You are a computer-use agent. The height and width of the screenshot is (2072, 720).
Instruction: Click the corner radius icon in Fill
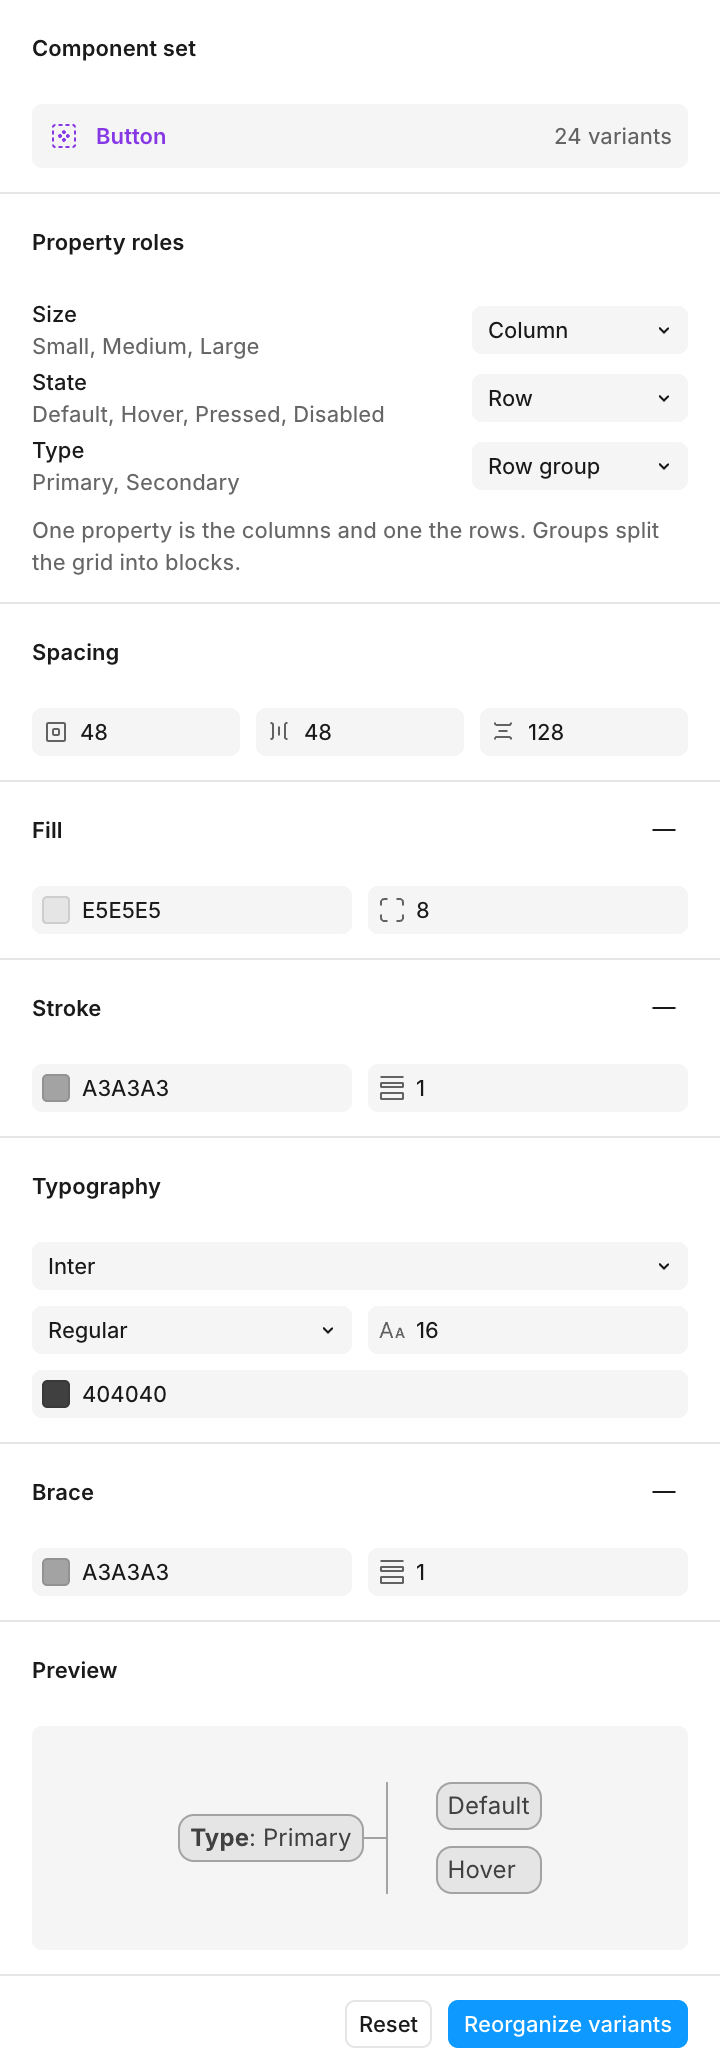(392, 910)
